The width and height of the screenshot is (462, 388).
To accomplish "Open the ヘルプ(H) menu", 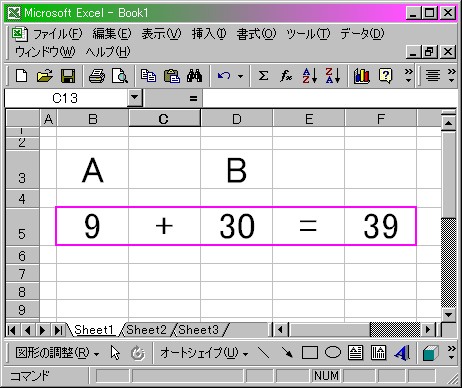I will coord(108,52).
